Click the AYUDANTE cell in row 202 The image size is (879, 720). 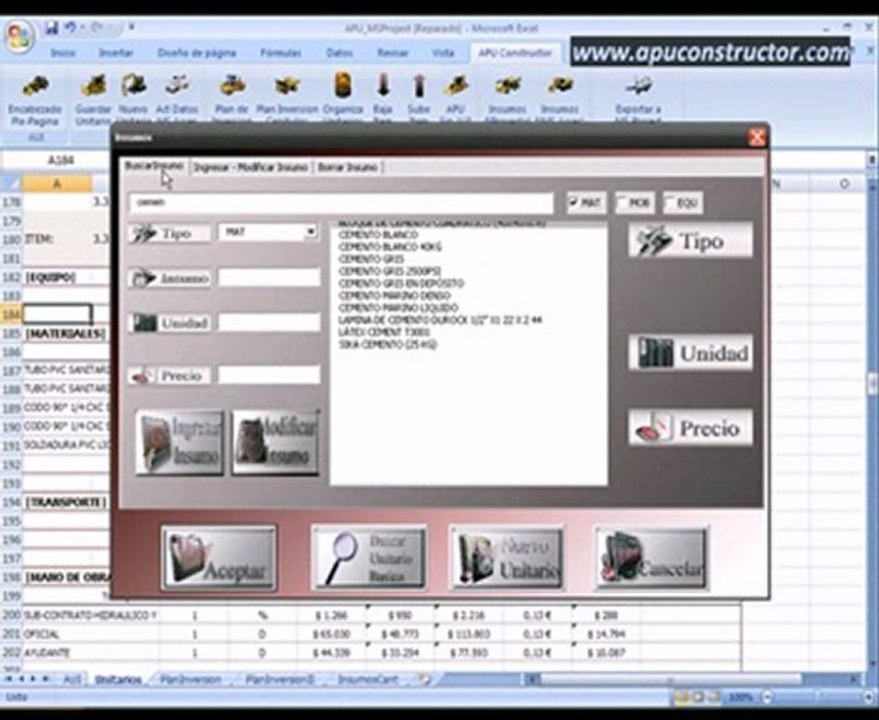click(x=91, y=653)
